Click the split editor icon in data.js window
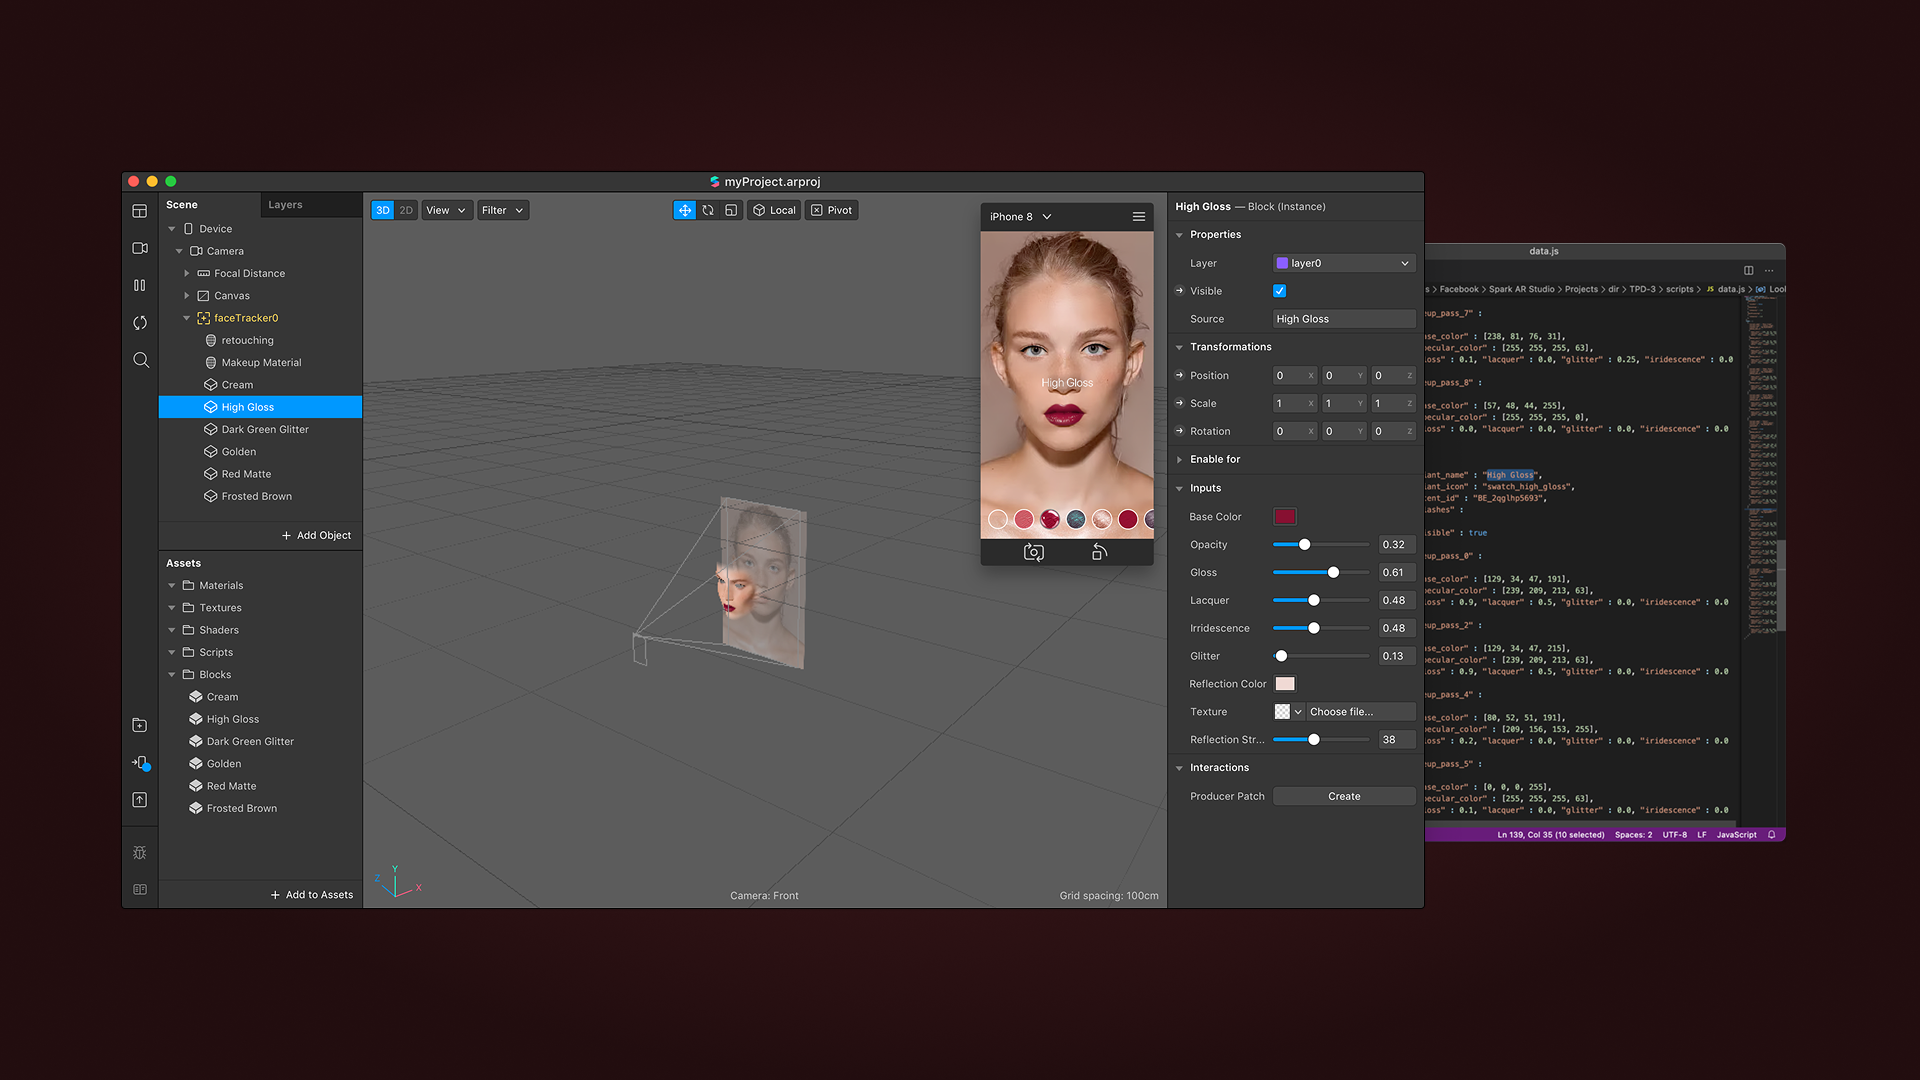 point(1748,270)
